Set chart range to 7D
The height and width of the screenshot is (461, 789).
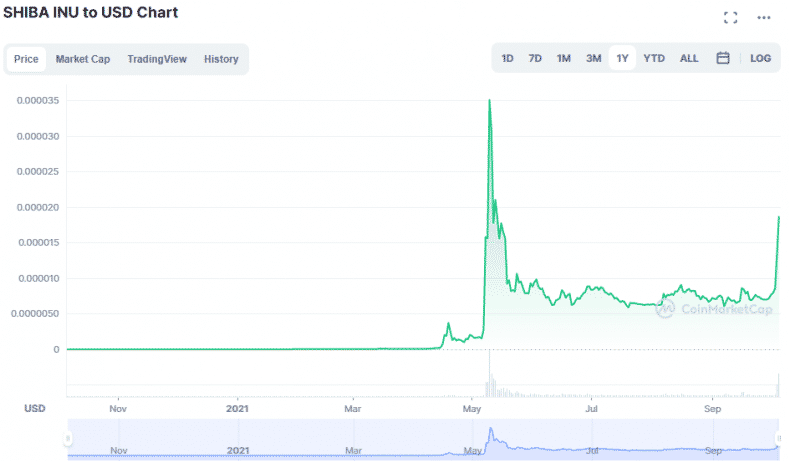[x=535, y=58]
